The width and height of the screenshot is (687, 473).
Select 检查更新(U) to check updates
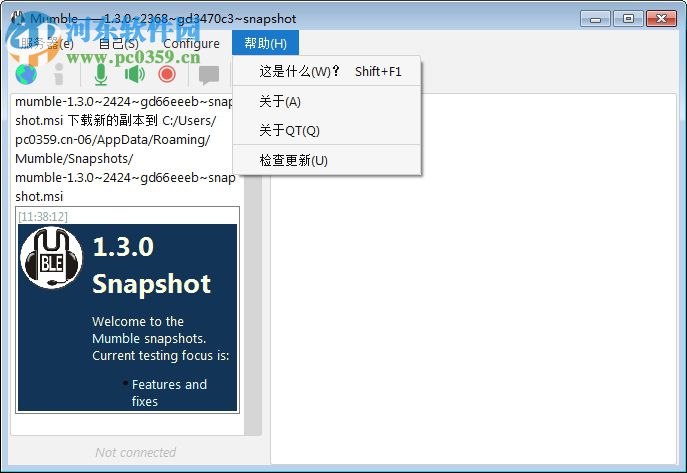326,160
